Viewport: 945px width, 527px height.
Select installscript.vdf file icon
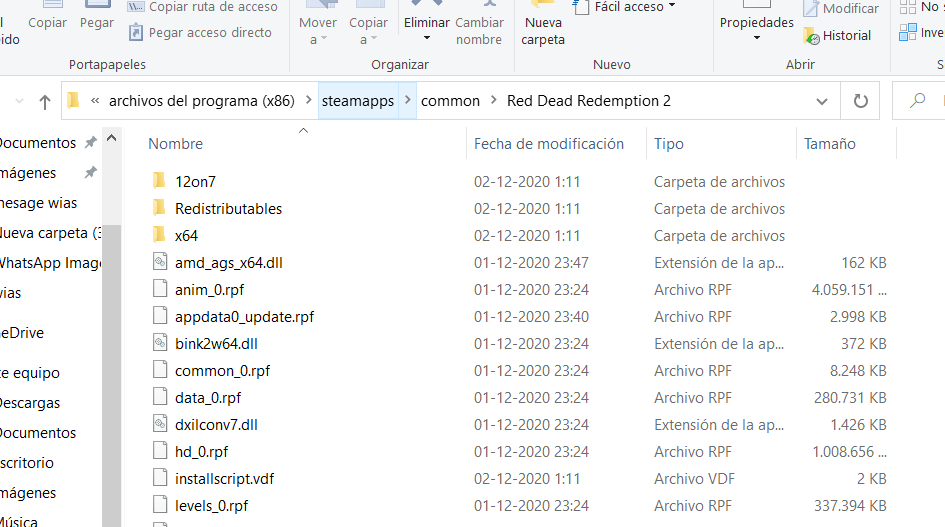[160, 478]
